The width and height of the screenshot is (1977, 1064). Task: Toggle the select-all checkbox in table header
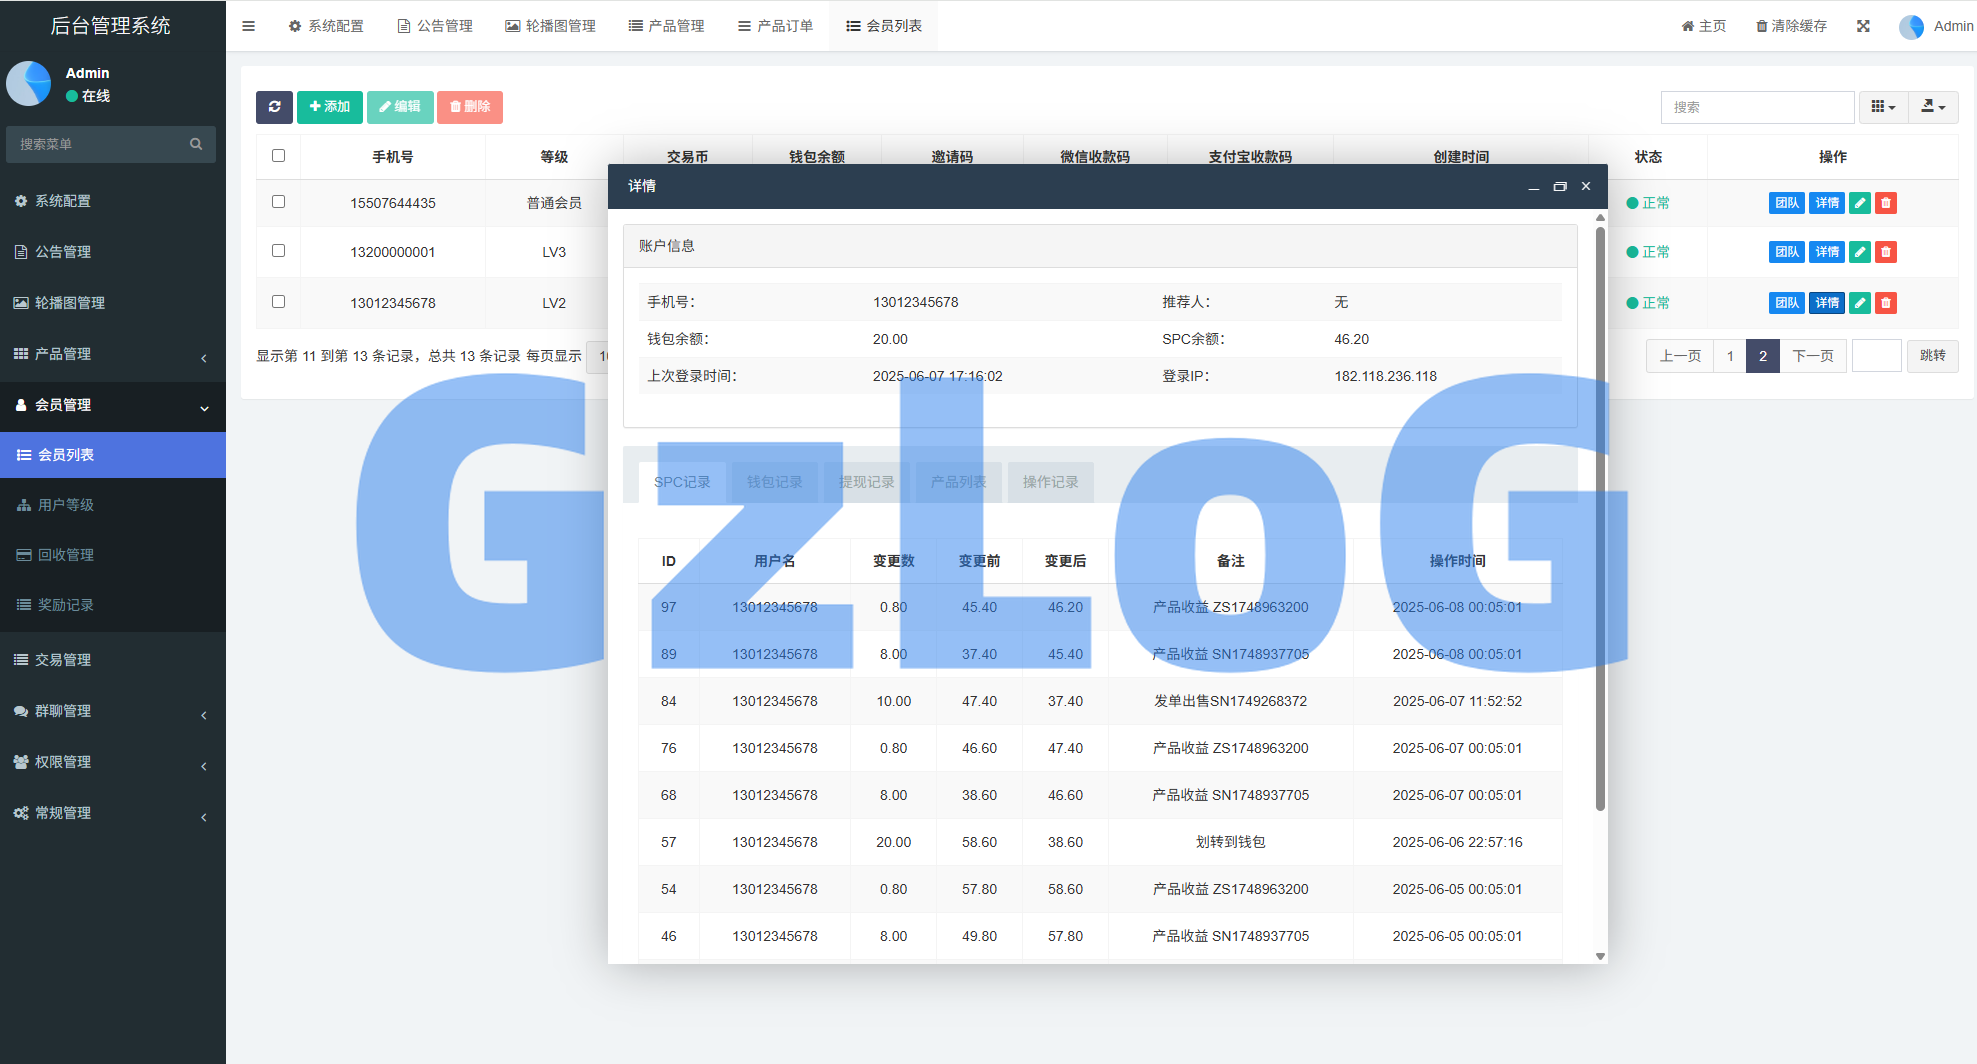279,156
